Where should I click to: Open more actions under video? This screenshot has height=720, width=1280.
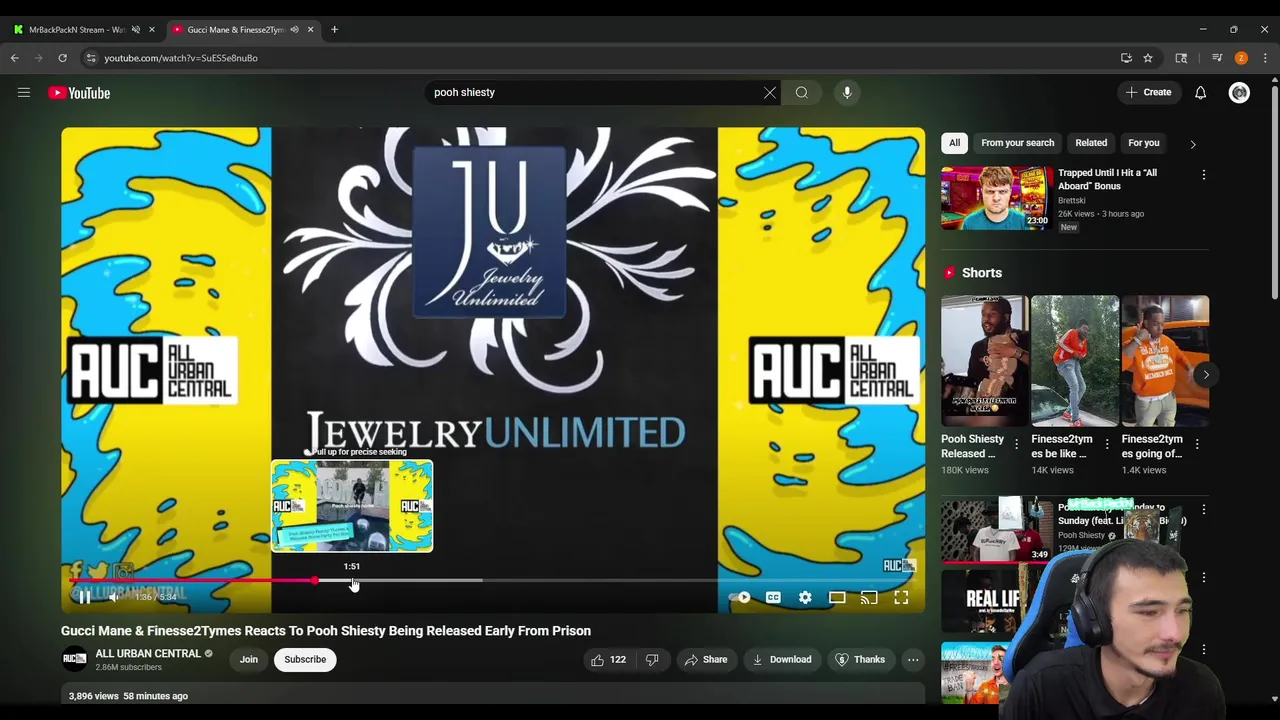click(x=913, y=659)
